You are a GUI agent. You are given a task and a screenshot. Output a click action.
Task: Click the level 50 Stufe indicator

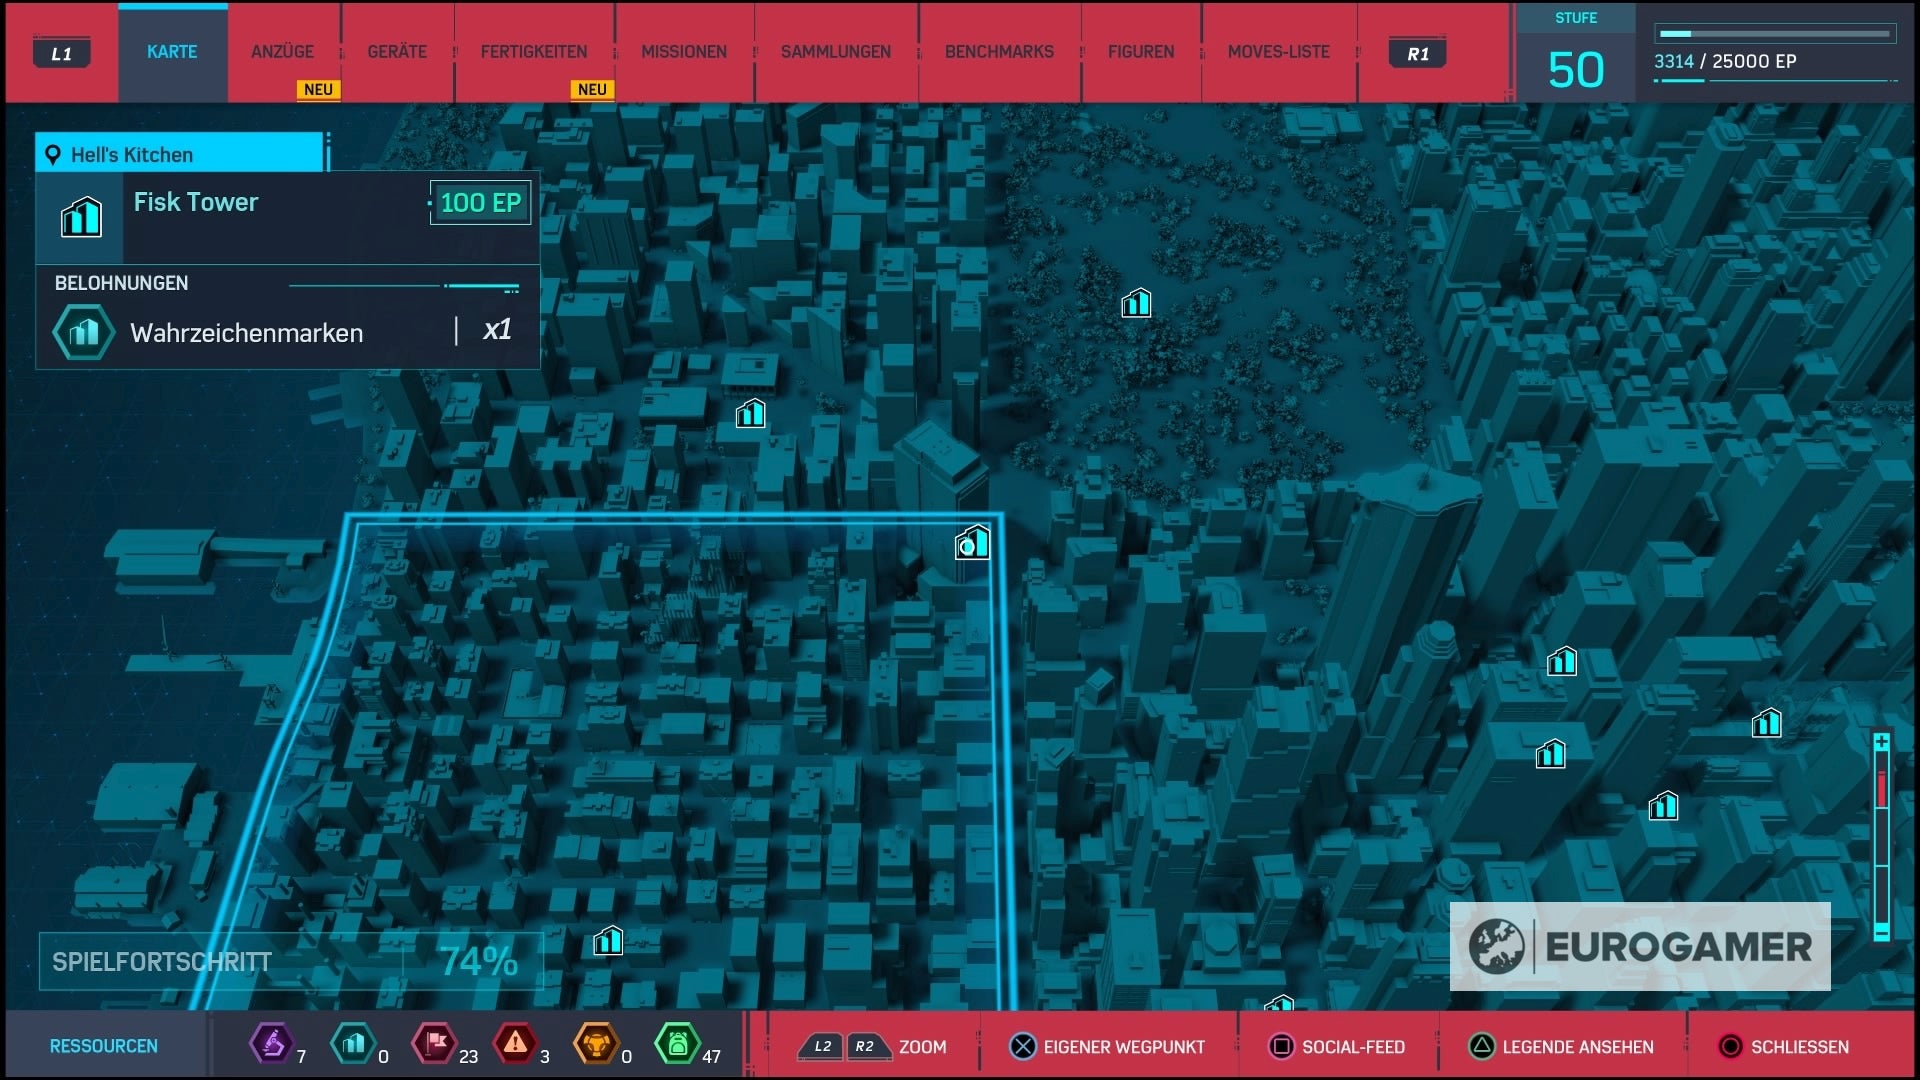(x=1576, y=55)
